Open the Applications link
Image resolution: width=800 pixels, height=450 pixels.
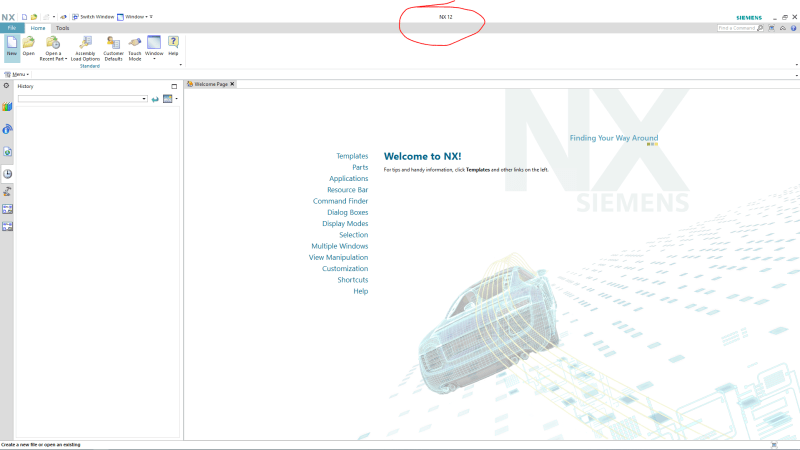tap(348, 179)
